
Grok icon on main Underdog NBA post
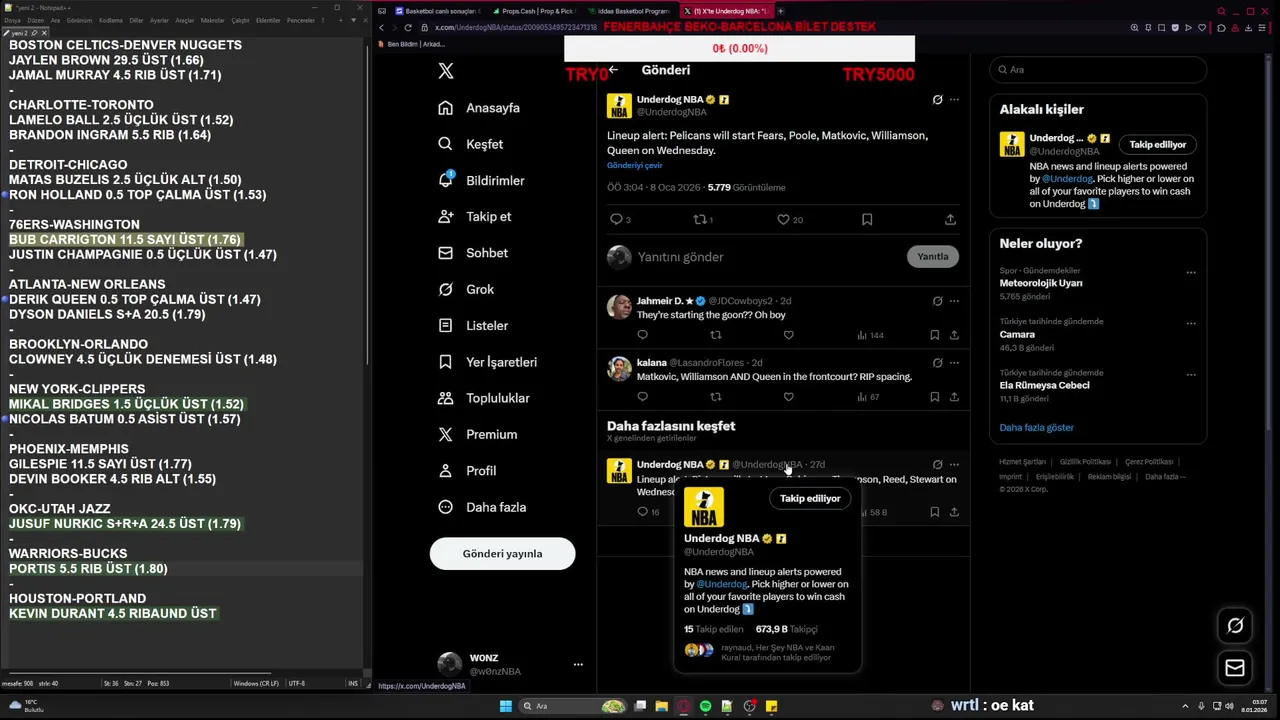click(x=937, y=99)
